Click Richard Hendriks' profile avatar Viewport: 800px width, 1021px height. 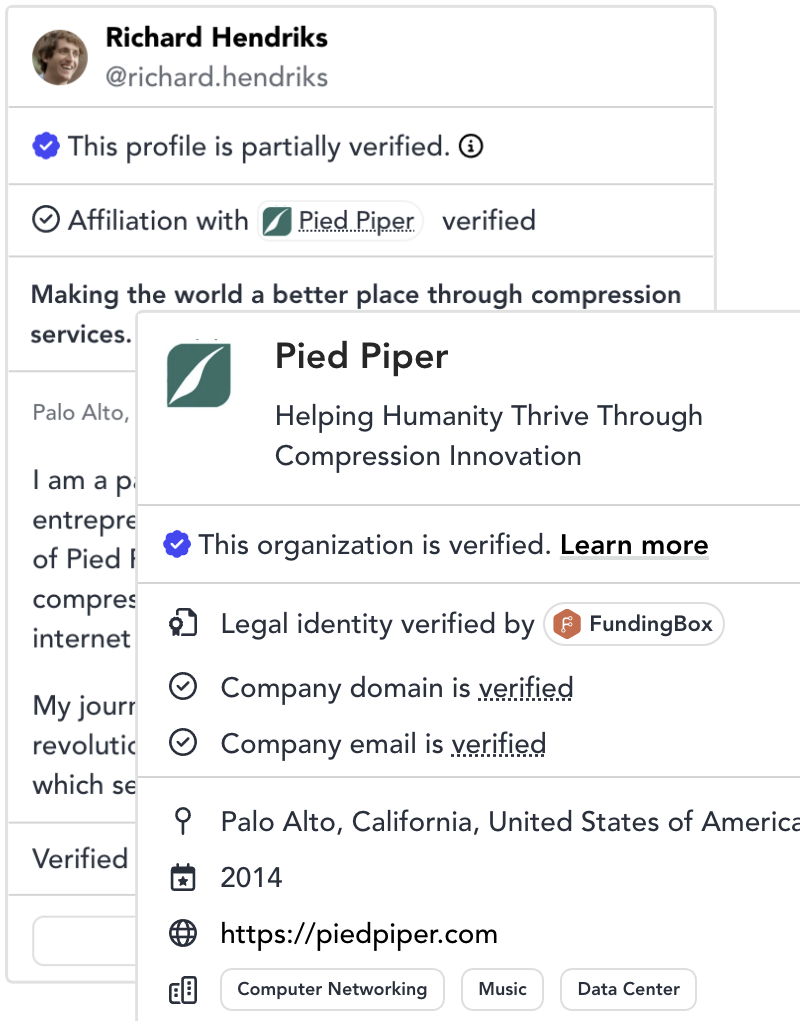59,57
